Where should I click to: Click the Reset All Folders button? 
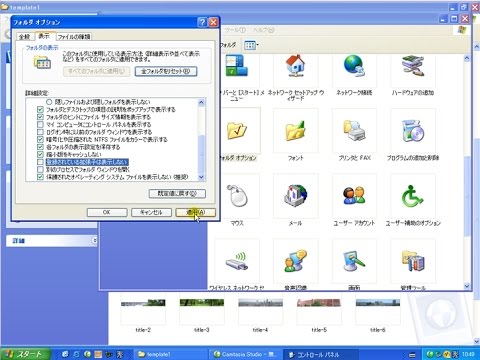pyautogui.click(x=166, y=71)
